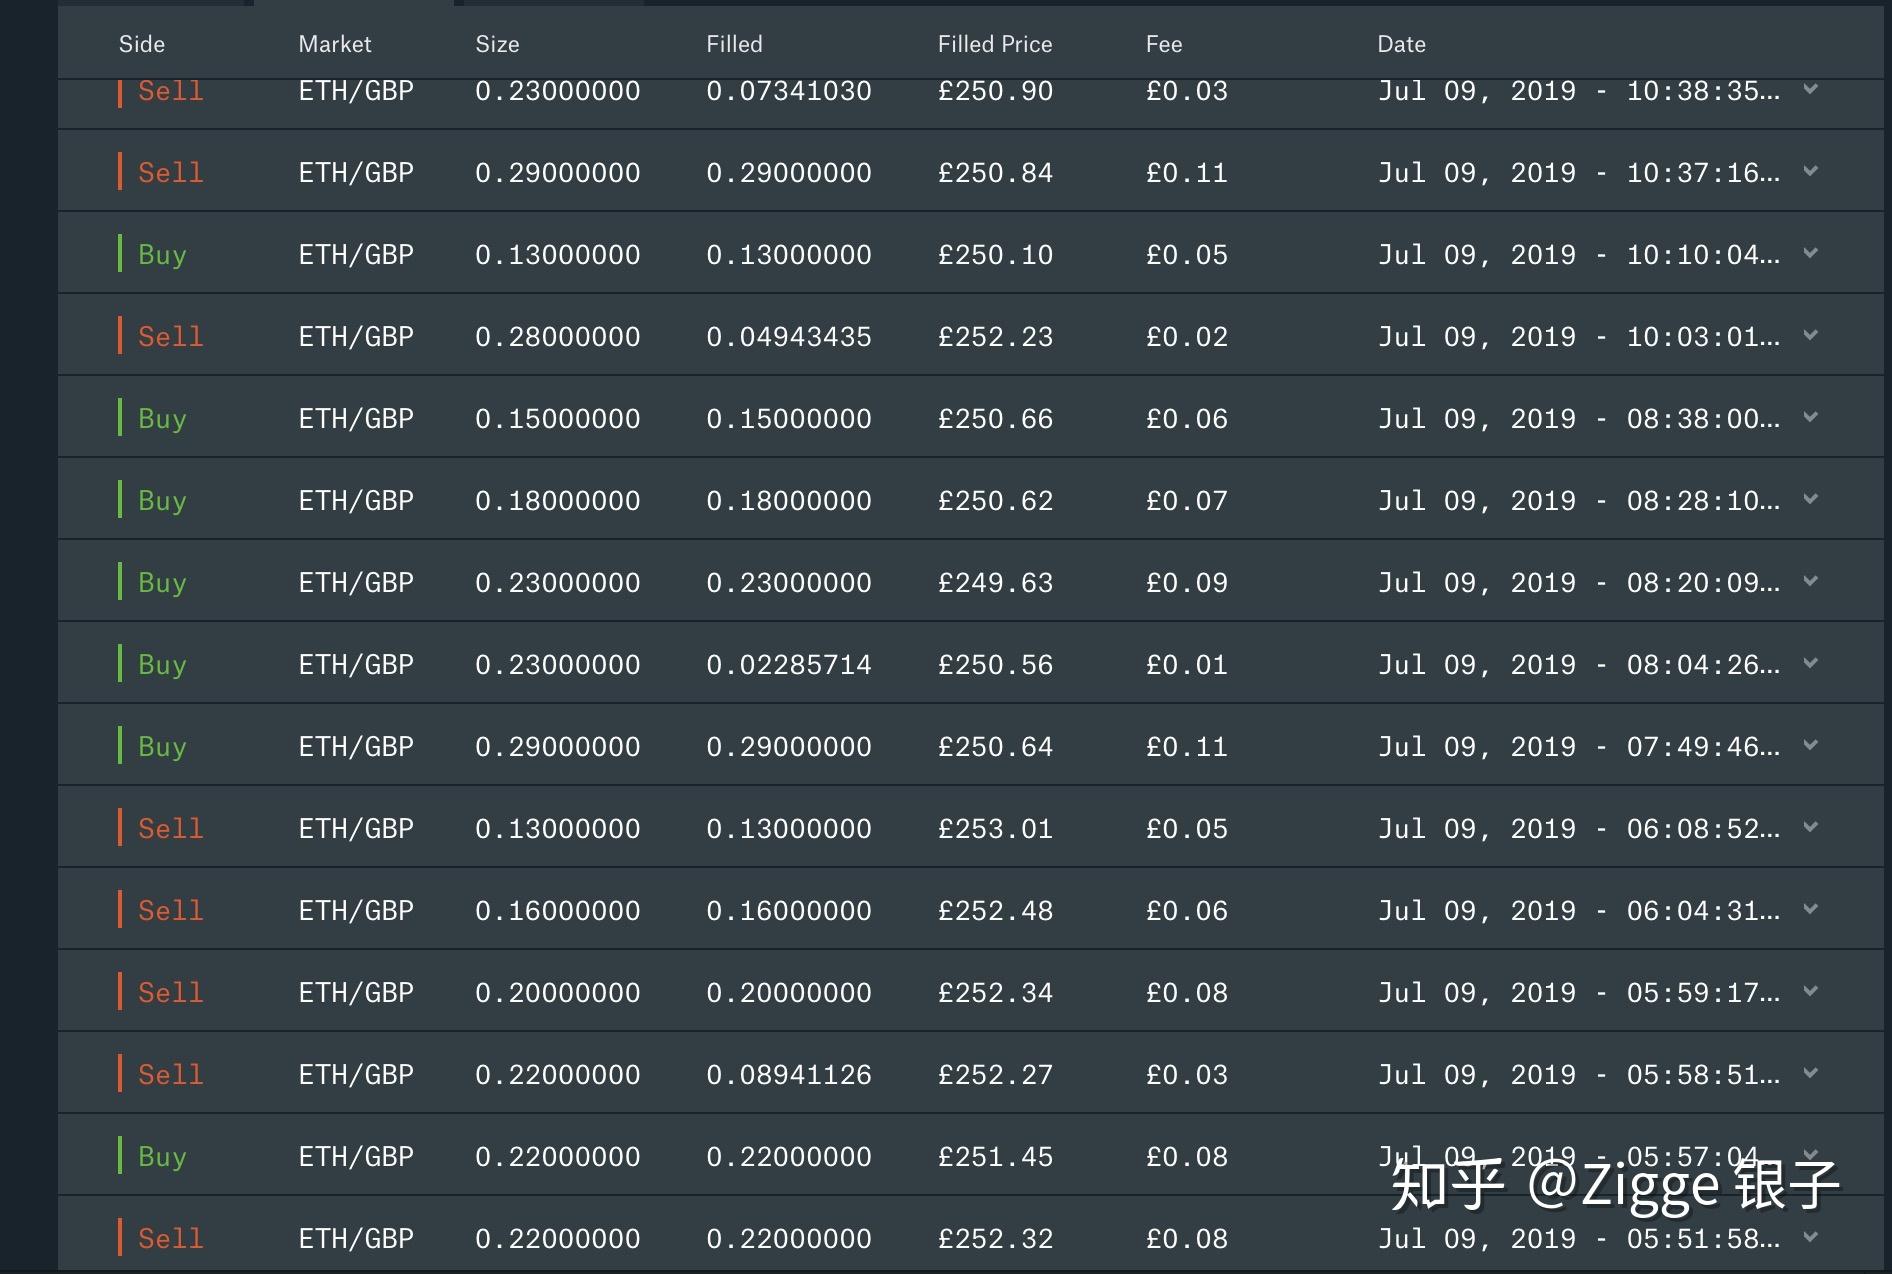Image resolution: width=1892 pixels, height=1274 pixels.
Task: Click size 0.18000000
Action: (x=558, y=501)
